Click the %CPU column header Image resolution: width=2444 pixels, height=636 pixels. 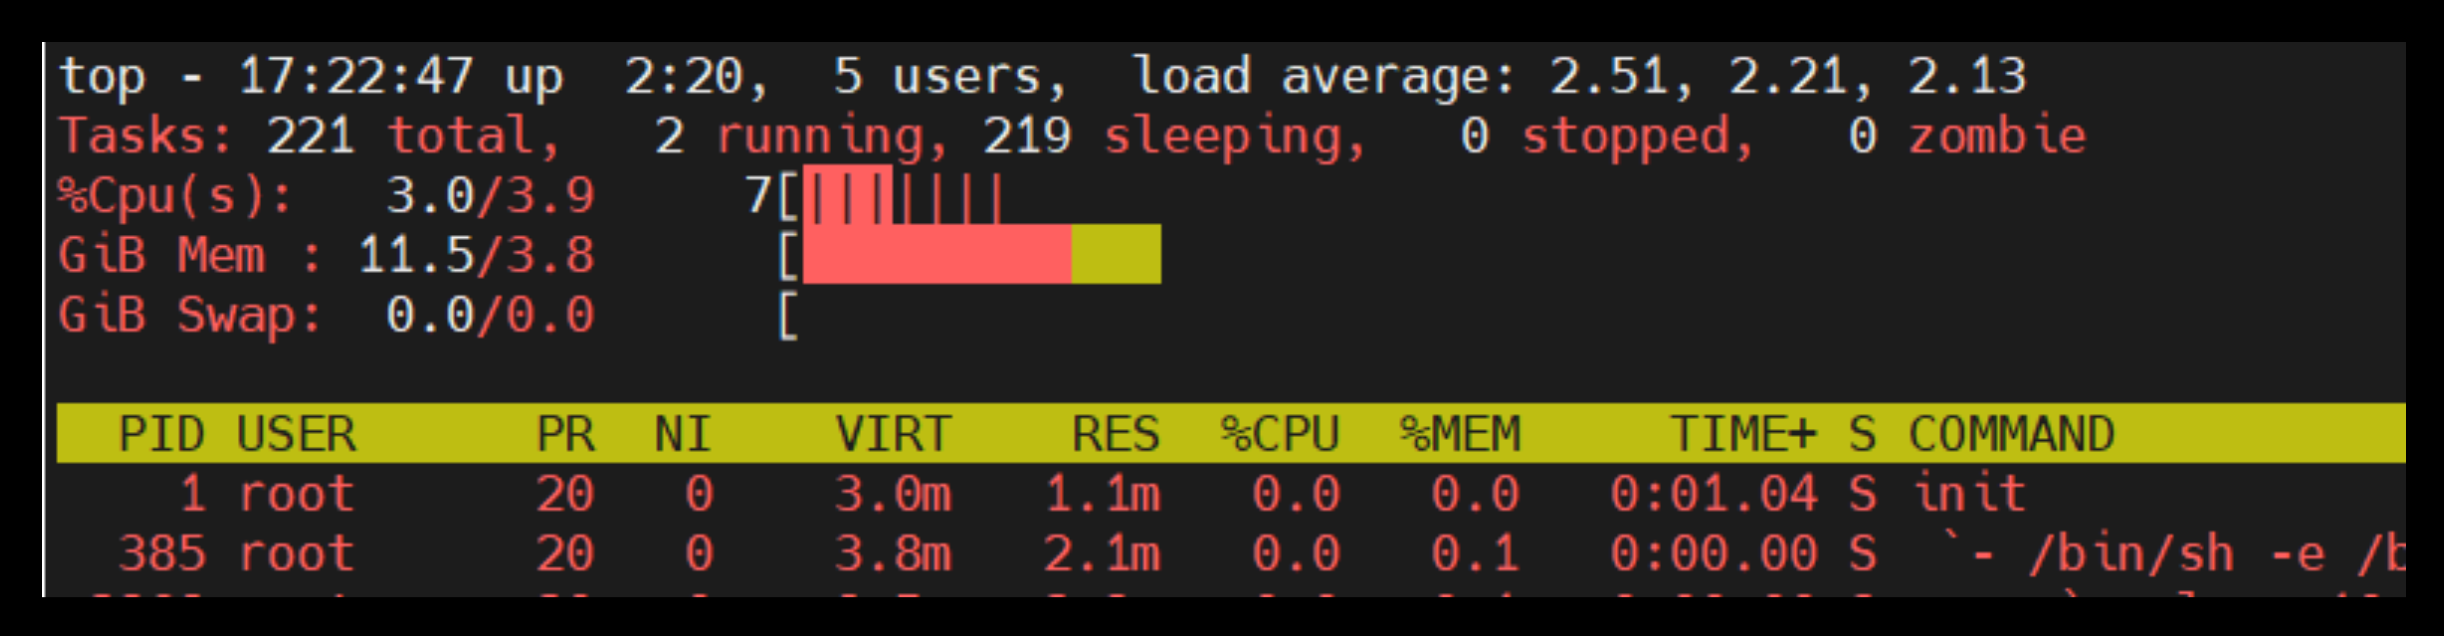click(x=1279, y=434)
